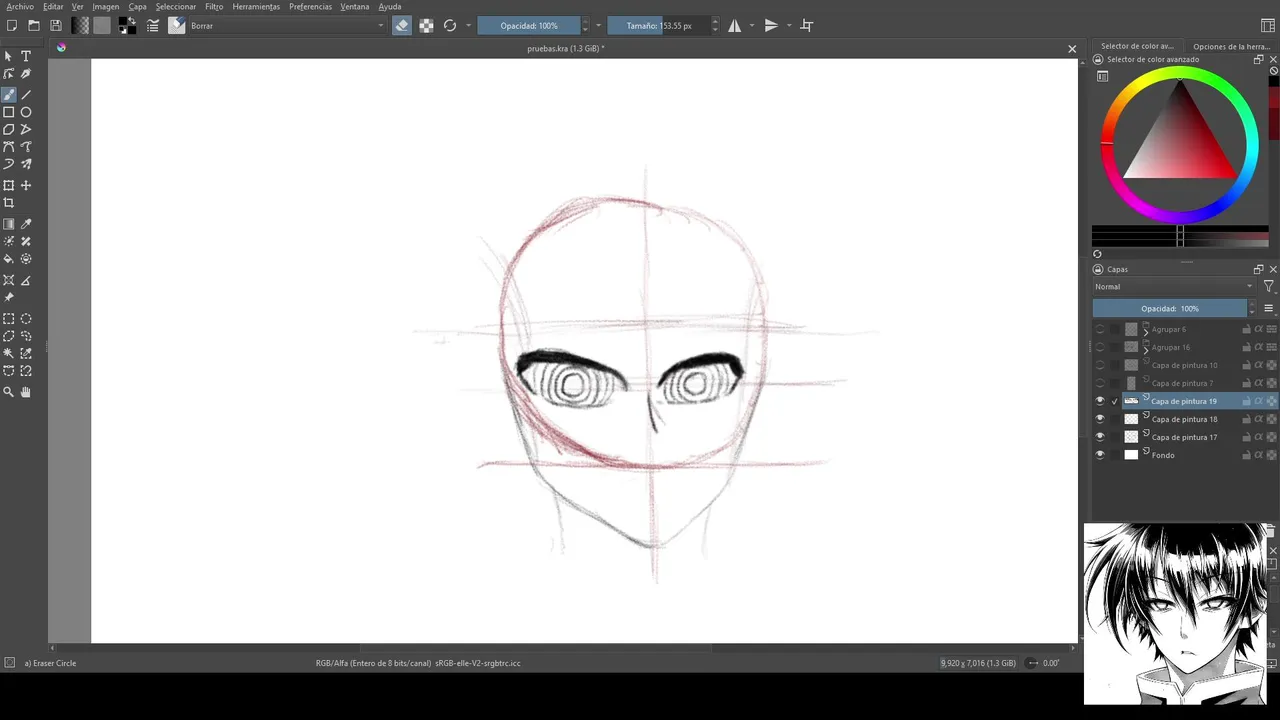
Task: Select the Ellipse shape tool
Action: [x=26, y=112]
